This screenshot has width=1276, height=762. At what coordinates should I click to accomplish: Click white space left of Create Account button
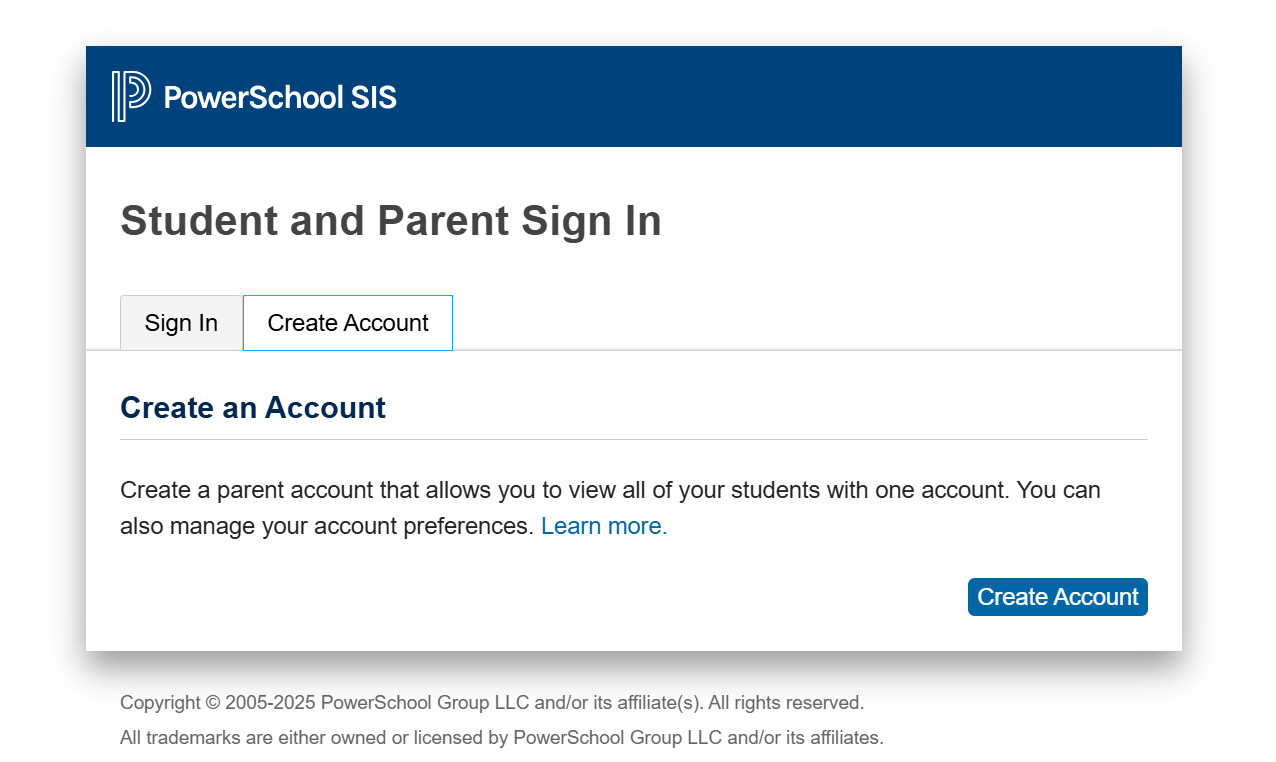[600, 597]
